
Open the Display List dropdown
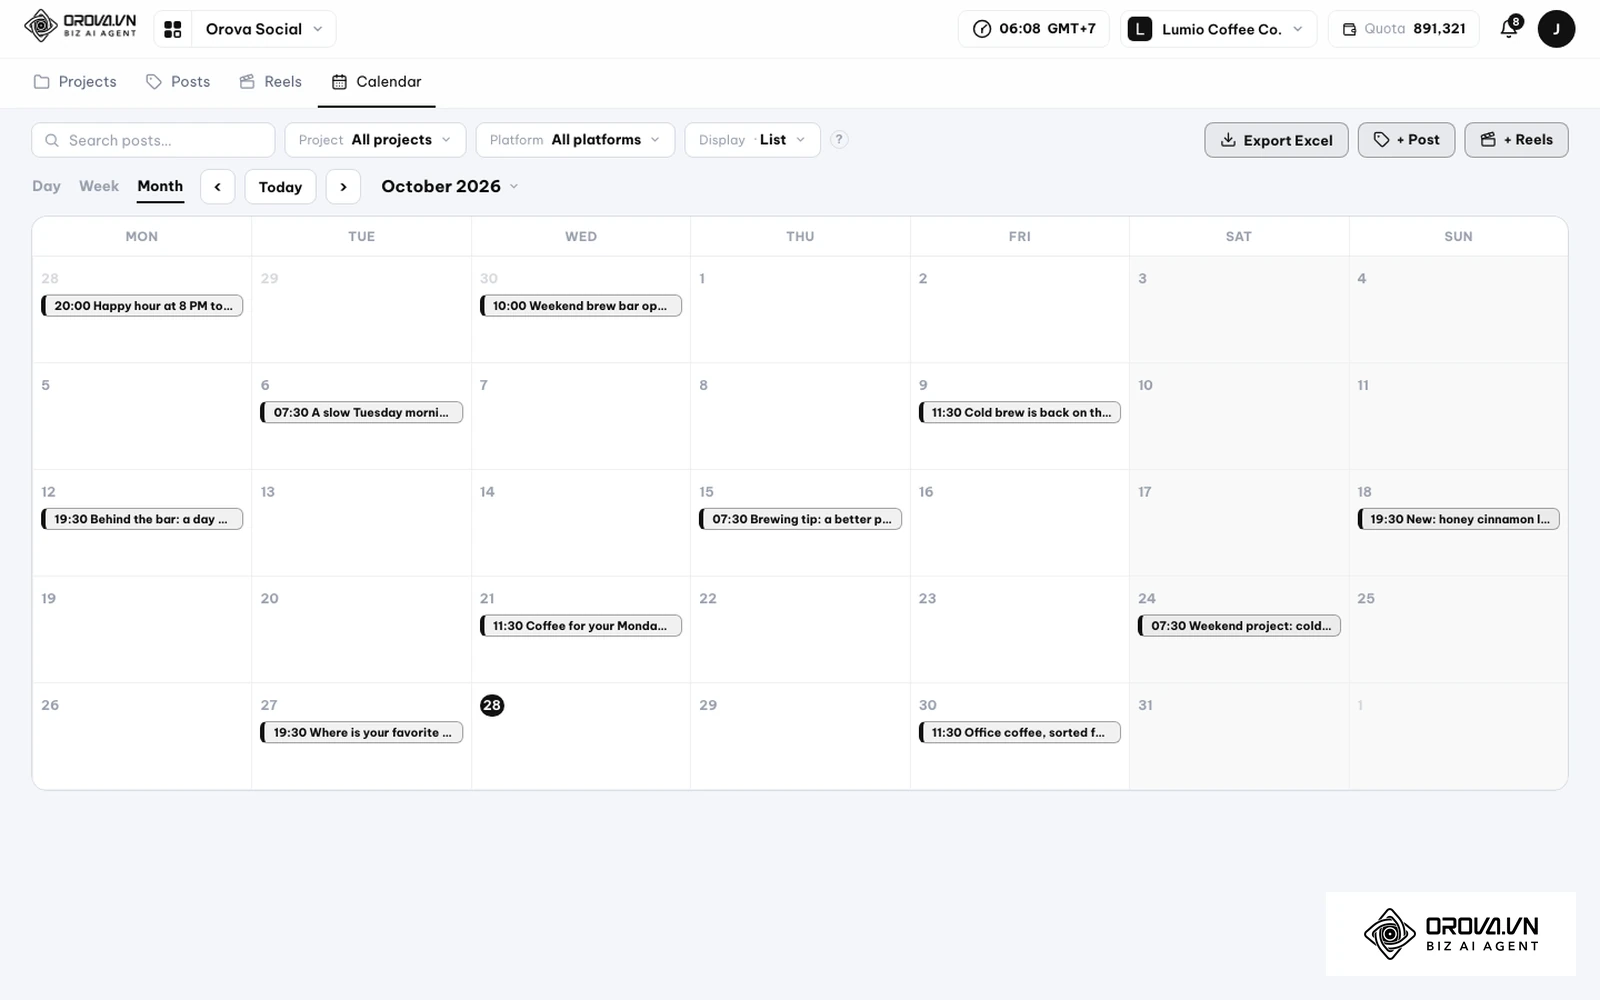(752, 140)
